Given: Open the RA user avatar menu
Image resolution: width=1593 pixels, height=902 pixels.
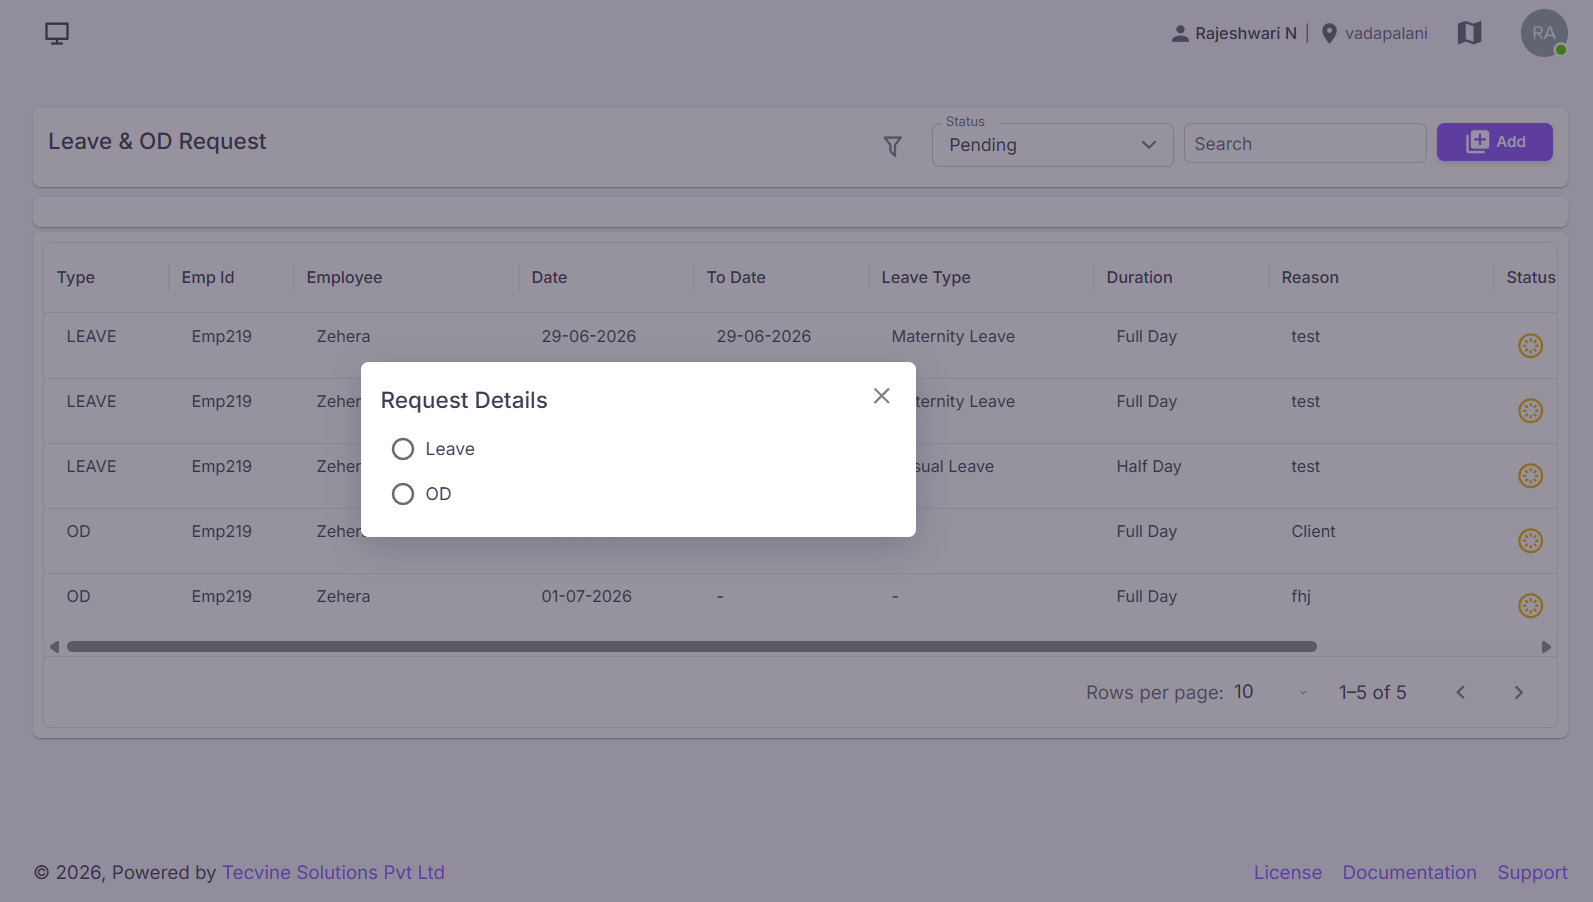Looking at the screenshot, I should pyautogui.click(x=1544, y=33).
